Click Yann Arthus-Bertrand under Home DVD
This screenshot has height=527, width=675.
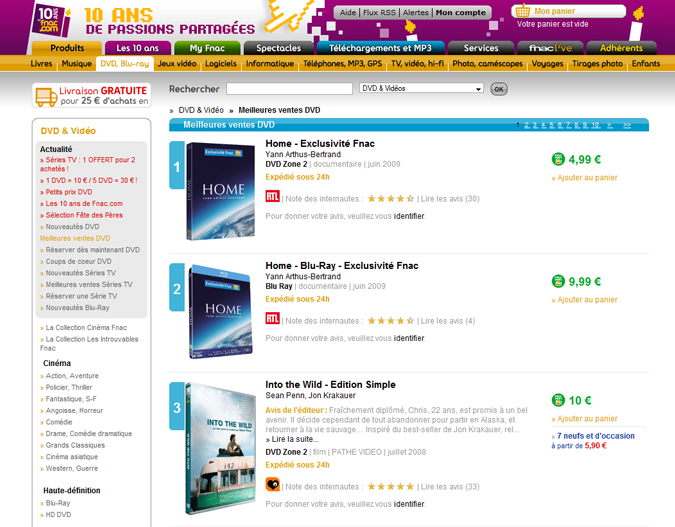(x=303, y=154)
